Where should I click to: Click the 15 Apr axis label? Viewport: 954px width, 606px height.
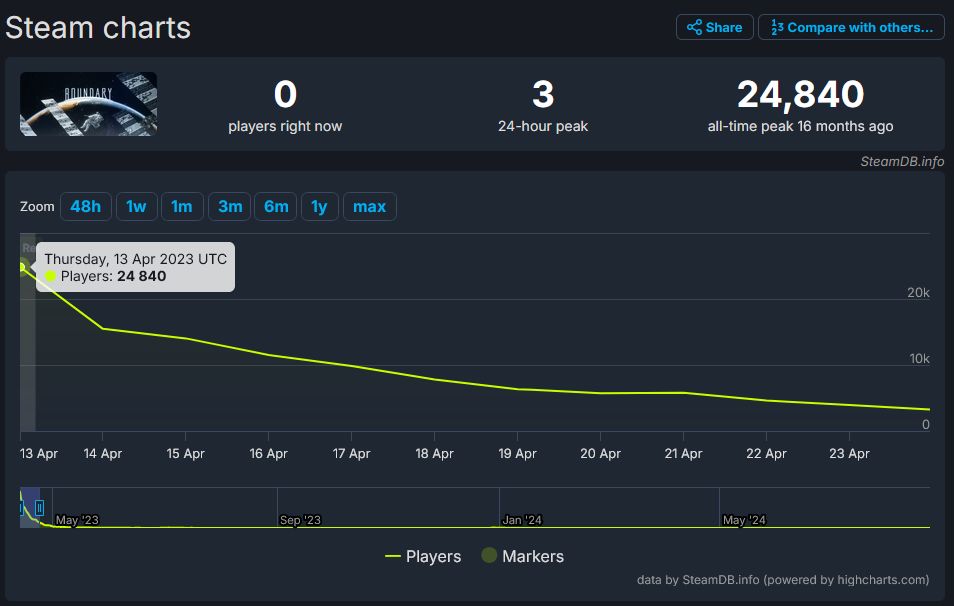[x=186, y=453]
